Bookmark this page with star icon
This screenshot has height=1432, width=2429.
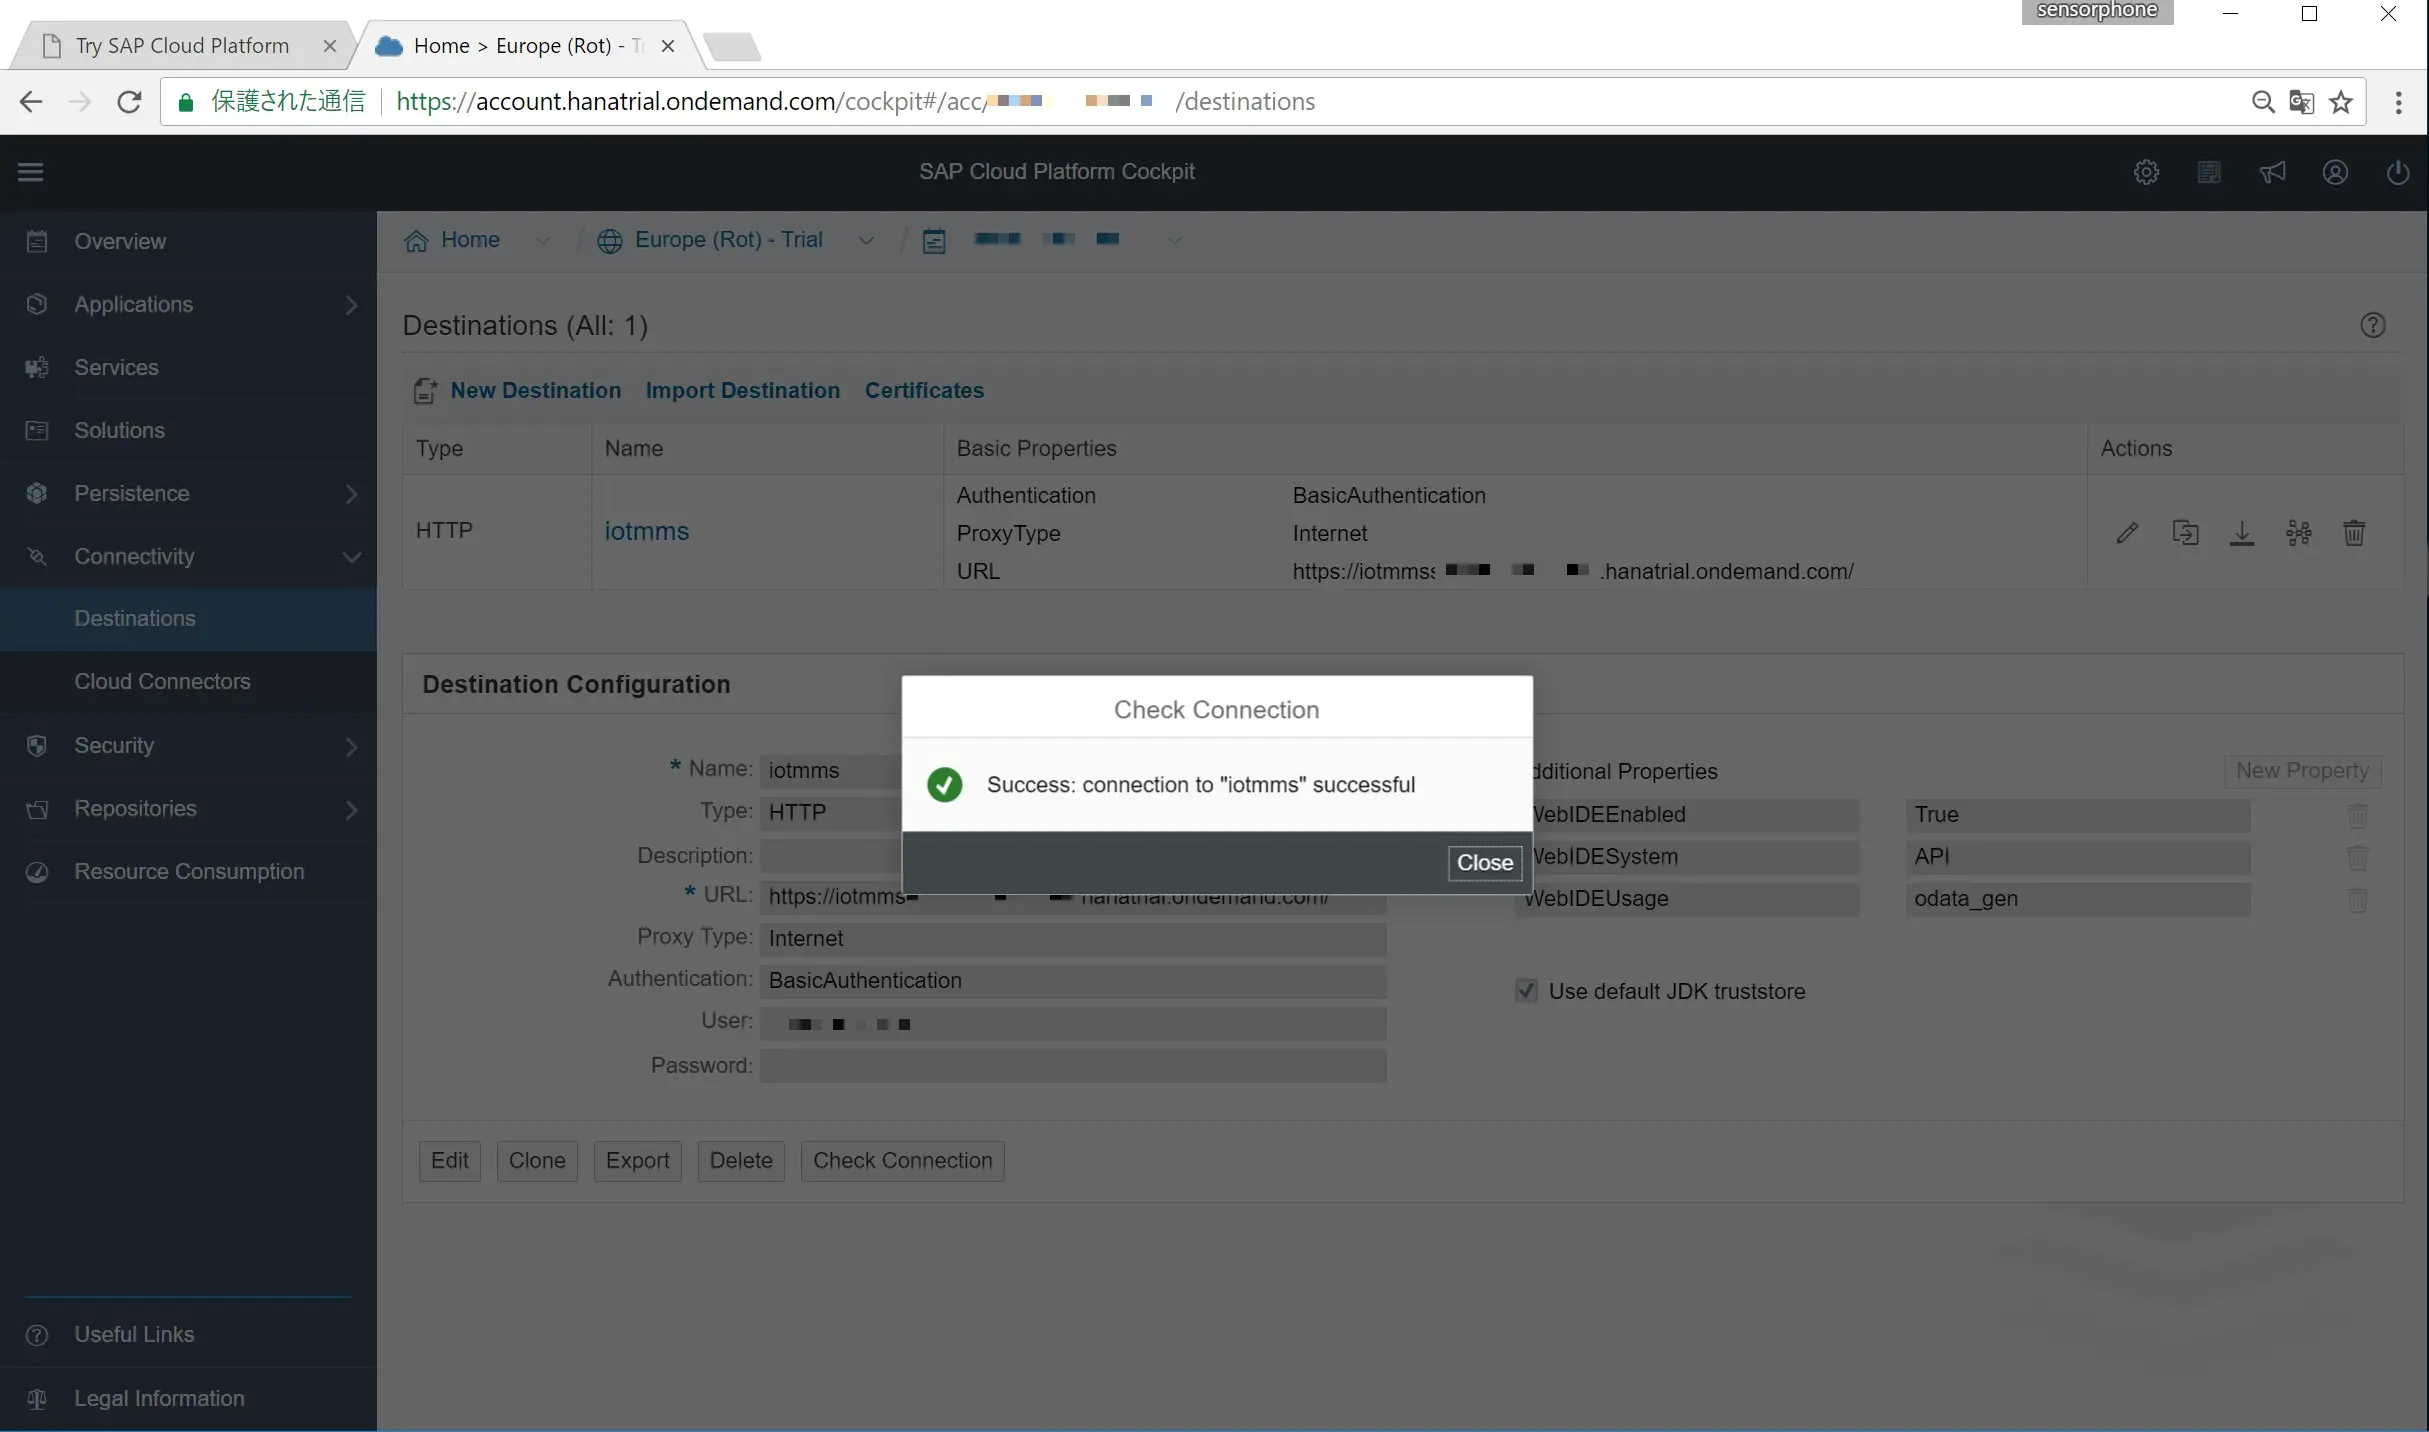pyautogui.click(x=2341, y=102)
